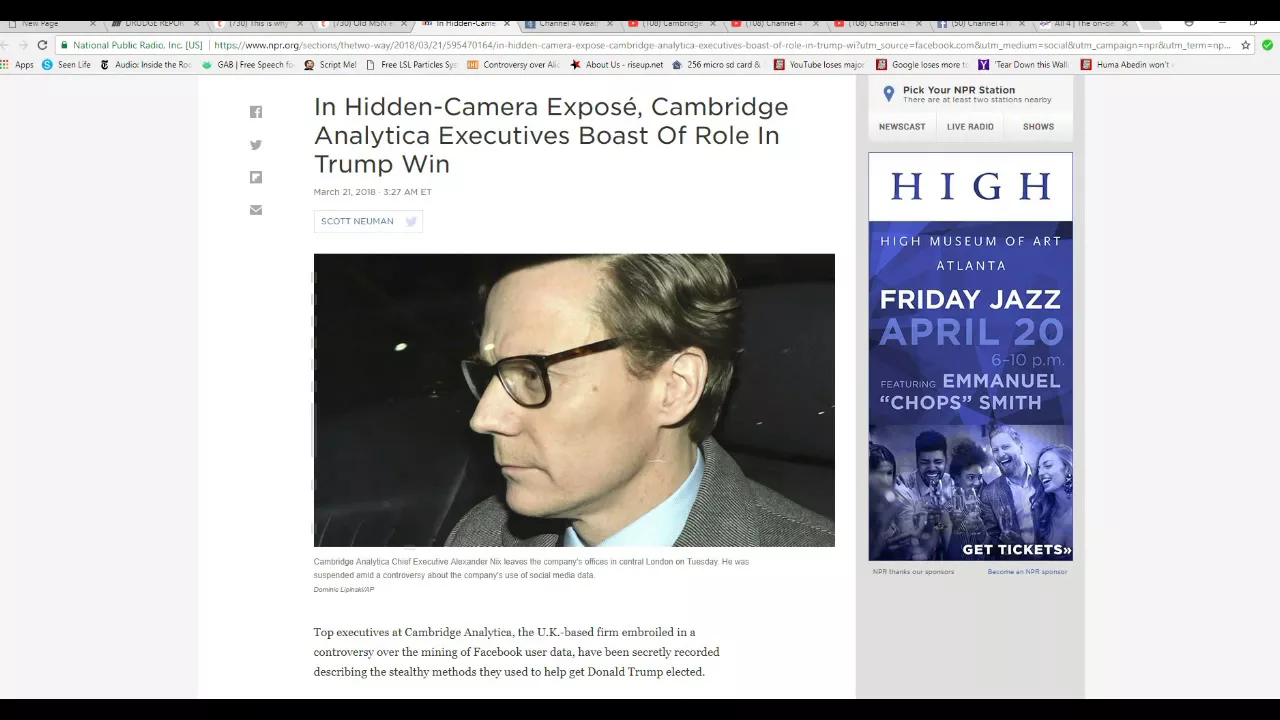
Task: Open the Huma Abedin won't bookmark
Action: pos(1126,65)
